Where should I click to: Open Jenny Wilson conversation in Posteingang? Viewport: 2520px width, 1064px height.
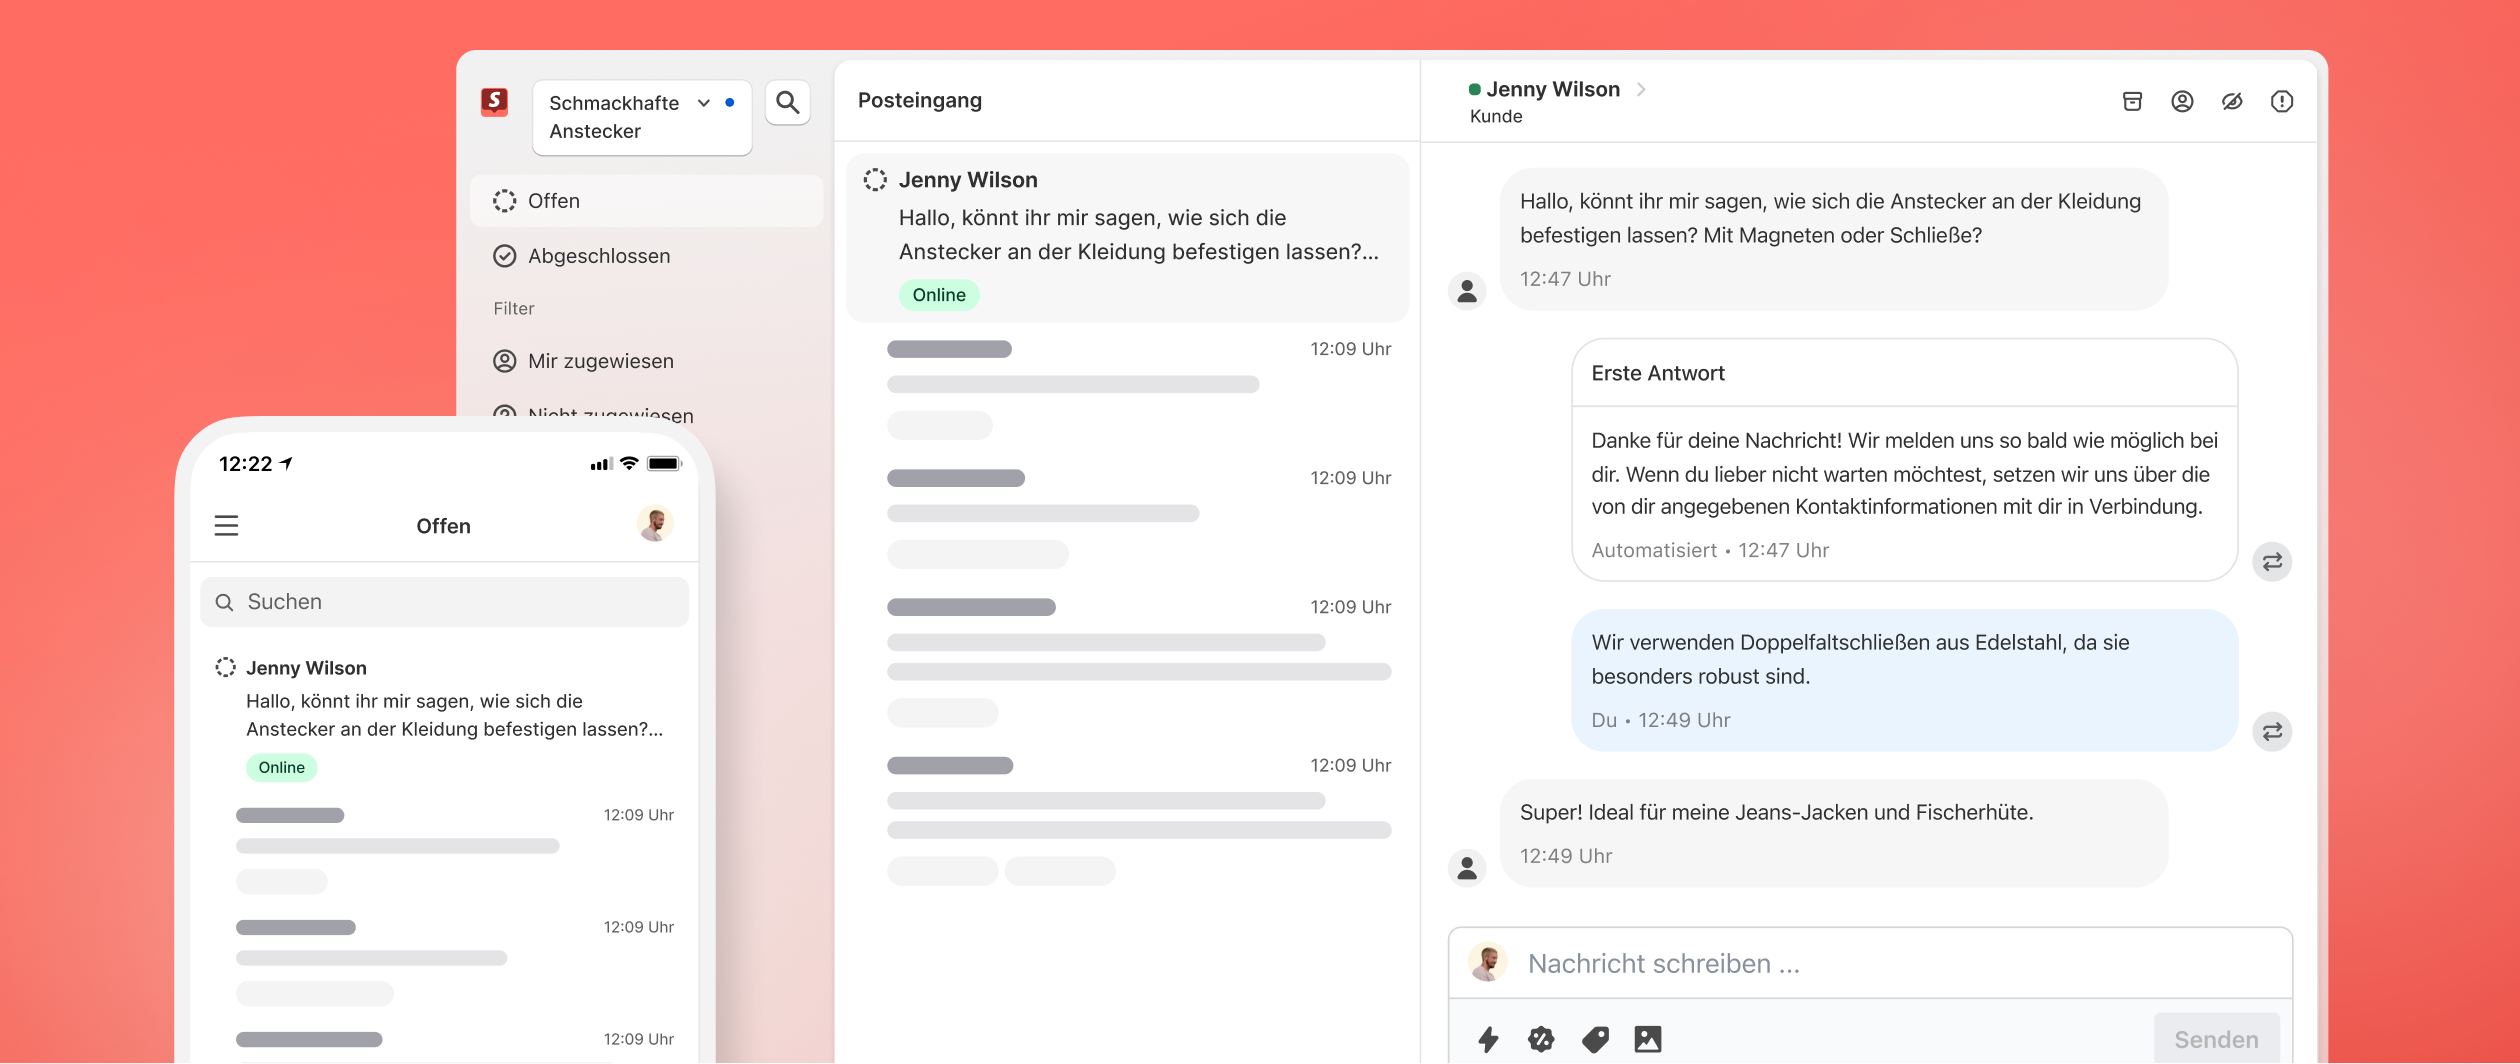click(x=1127, y=238)
